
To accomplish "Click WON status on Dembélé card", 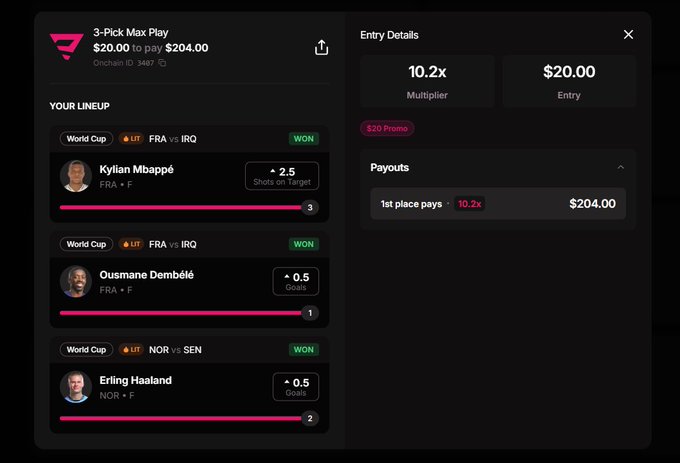I will tap(304, 244).
